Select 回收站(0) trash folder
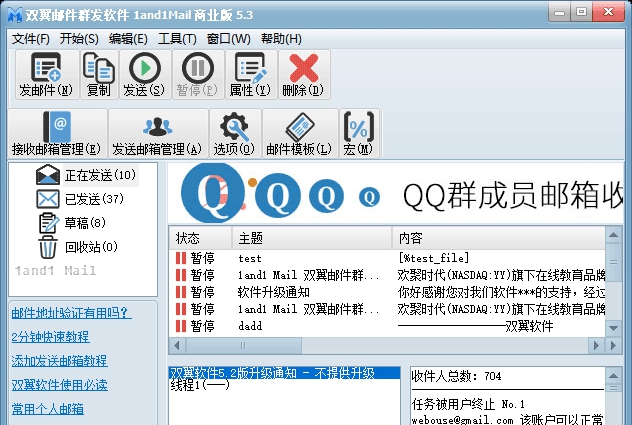This screenshot has width=632, height=425. pyautogui.click(x=91, y=246)
